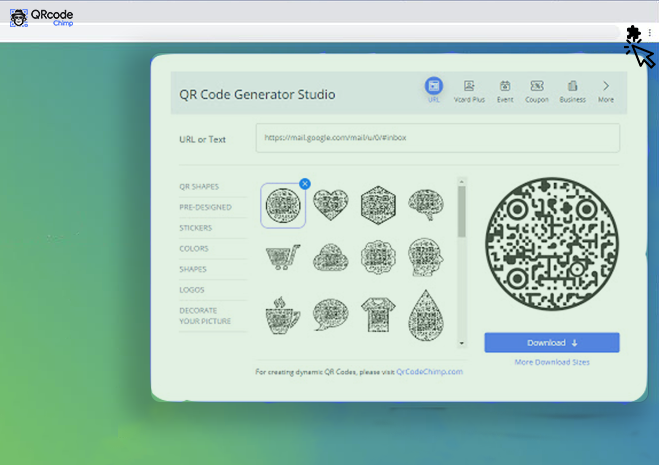Open the PRE-DESIGNED tab
Image resolution: width=659 pixels, height=465 pixels.
coord(205,207)
